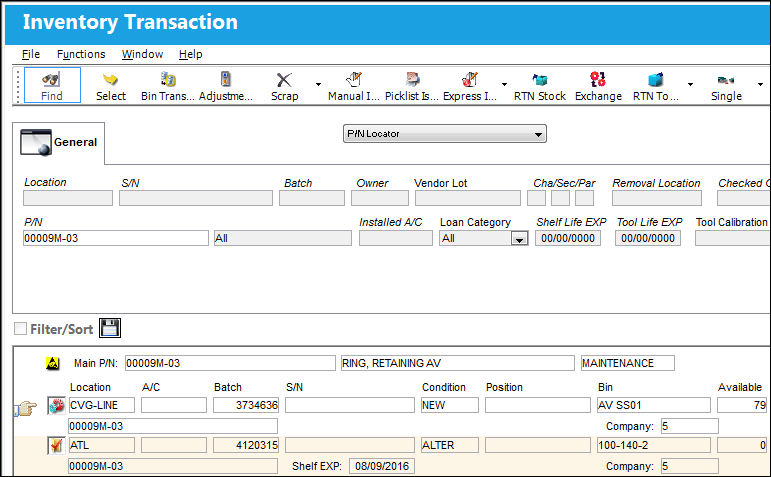Screen dimensions: 771x477
Task: Expand the RTN To dropdown arrow
Action: click(690, 85)
